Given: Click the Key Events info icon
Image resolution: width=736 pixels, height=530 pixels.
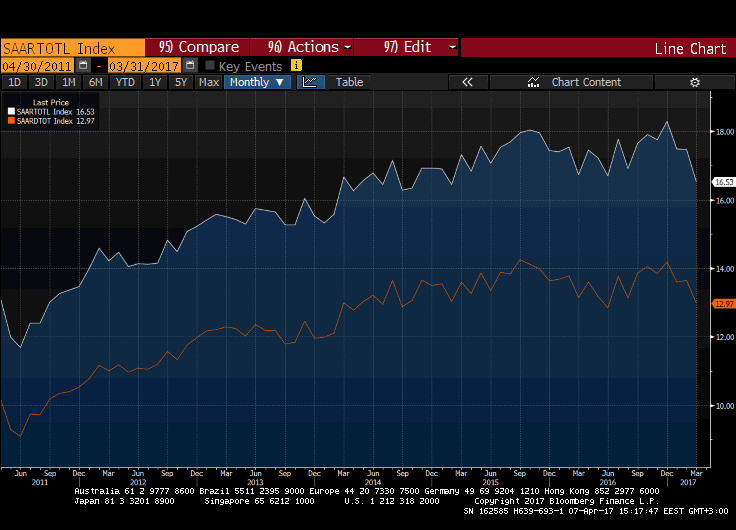Looking at the screenshot, I should click(x=296, y=66).
